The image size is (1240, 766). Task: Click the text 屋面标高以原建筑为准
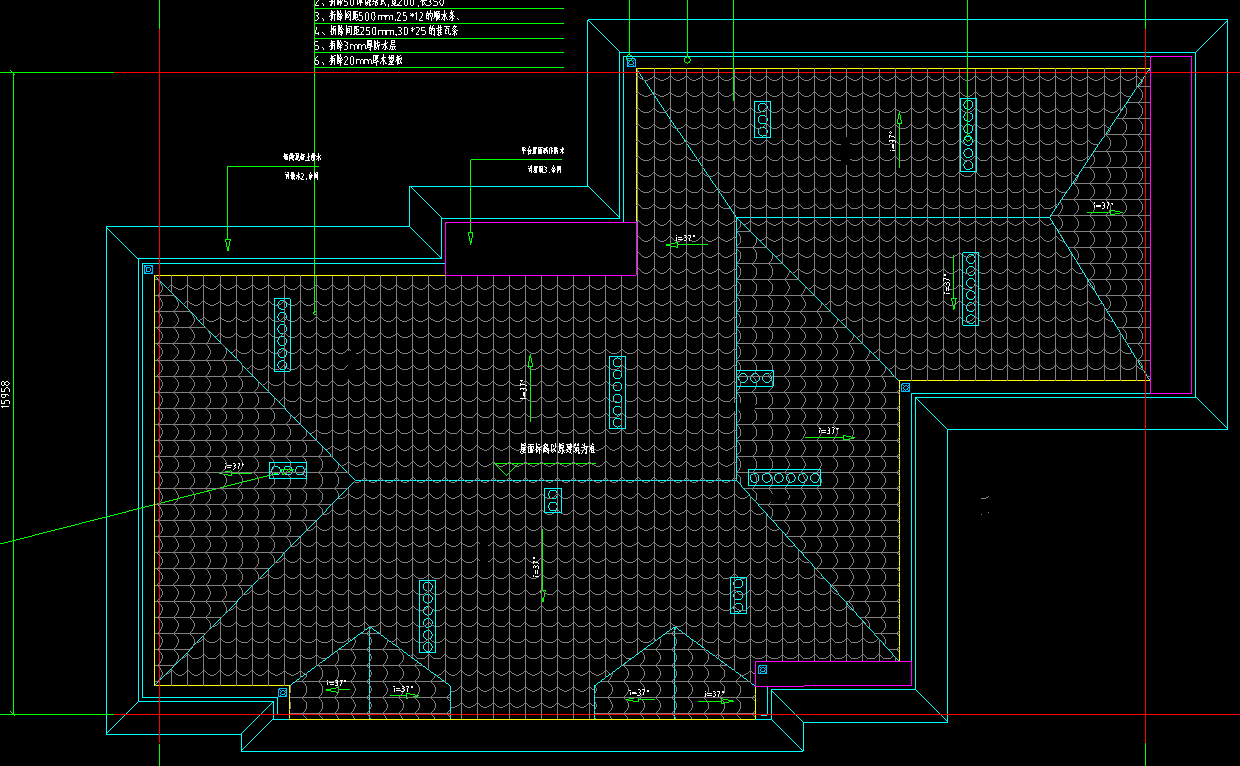click(x=557, y=450)
